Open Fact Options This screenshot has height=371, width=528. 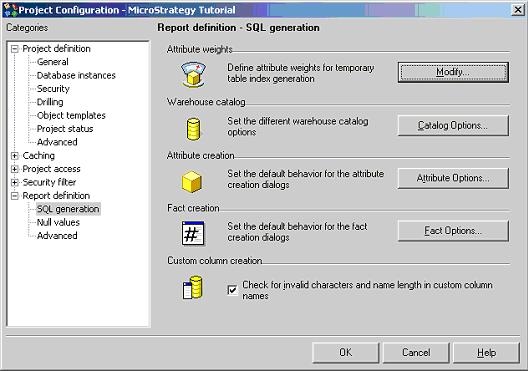[453, 231]
